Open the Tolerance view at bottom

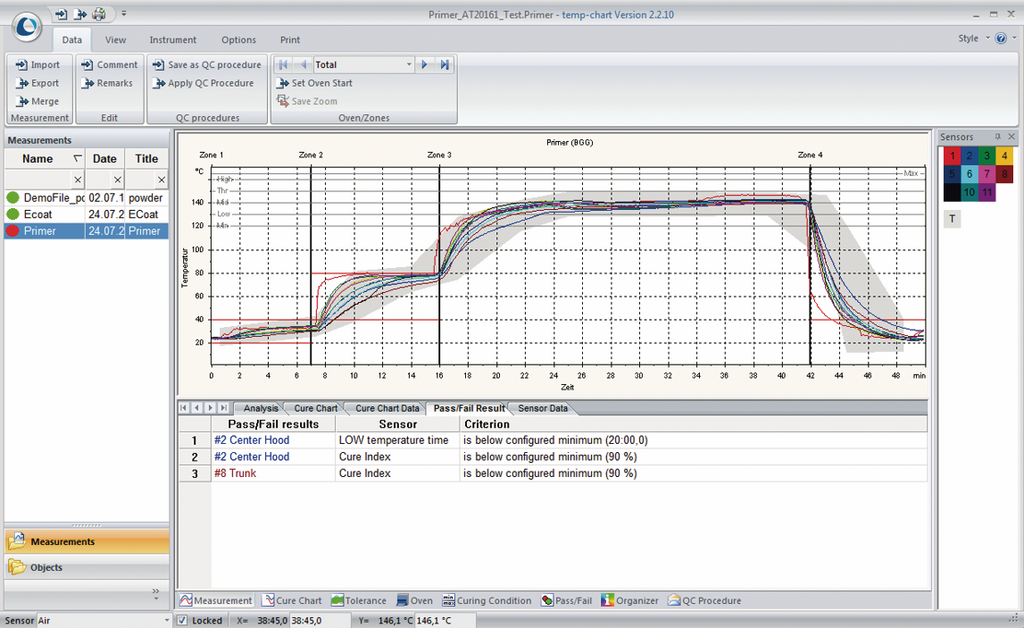[x=359, y=601]
